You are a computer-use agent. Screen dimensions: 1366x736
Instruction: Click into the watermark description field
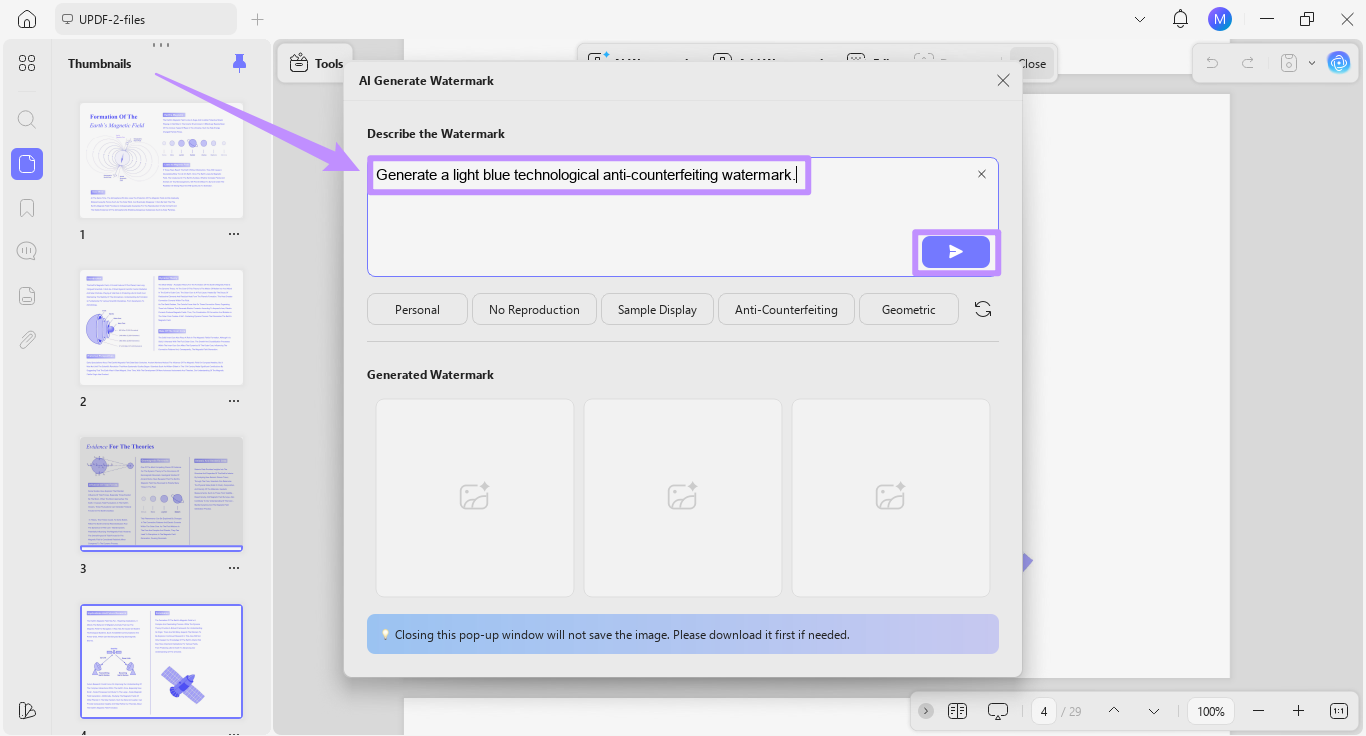(x=682, y=216)
